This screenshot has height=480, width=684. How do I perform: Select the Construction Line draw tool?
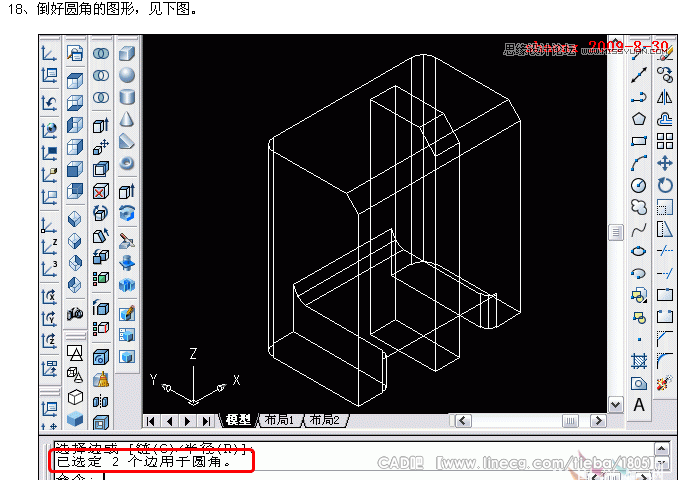click(639, 75)
